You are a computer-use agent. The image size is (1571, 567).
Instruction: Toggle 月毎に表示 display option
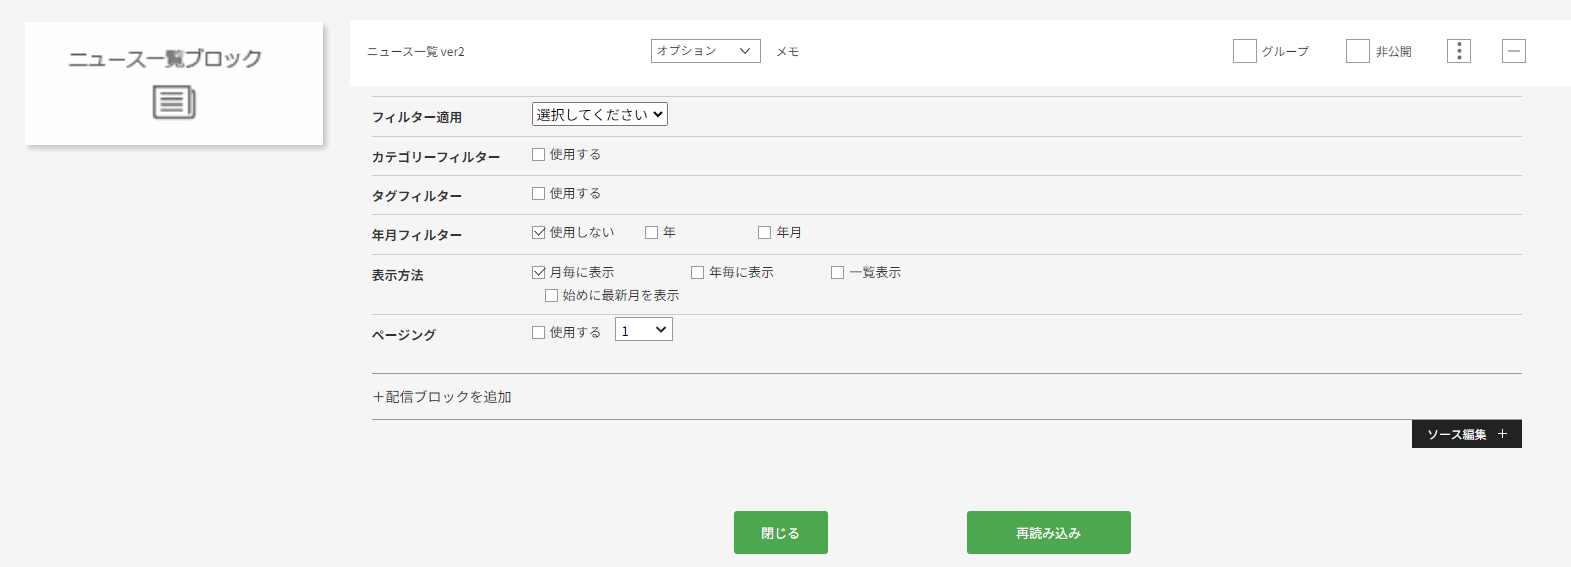click(538, 272)
